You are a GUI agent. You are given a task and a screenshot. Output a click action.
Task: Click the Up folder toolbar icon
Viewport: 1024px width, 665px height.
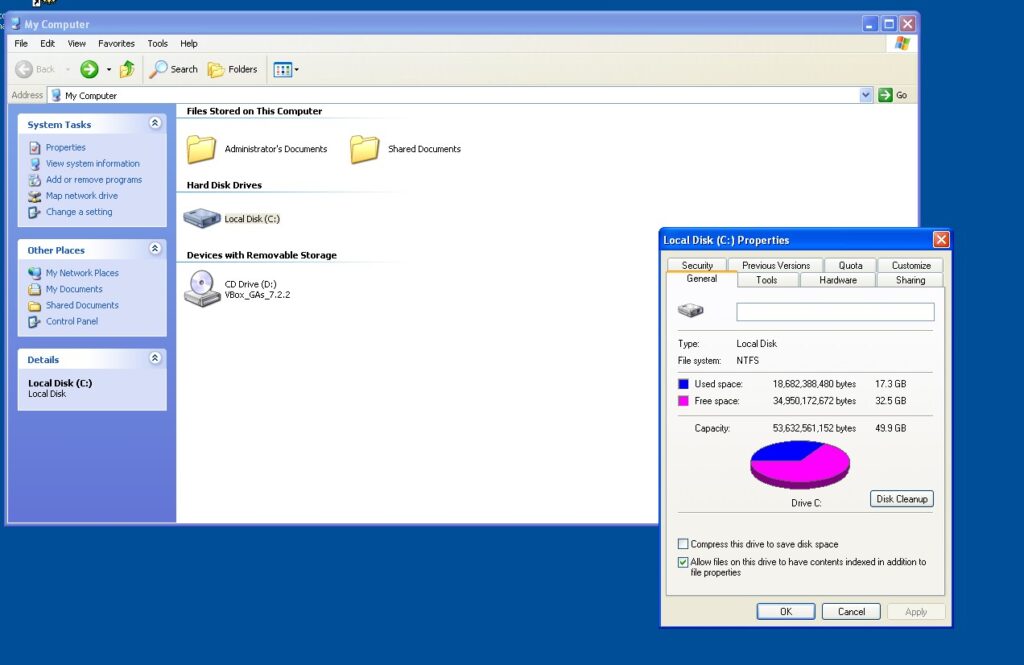(x=127, y=69)
